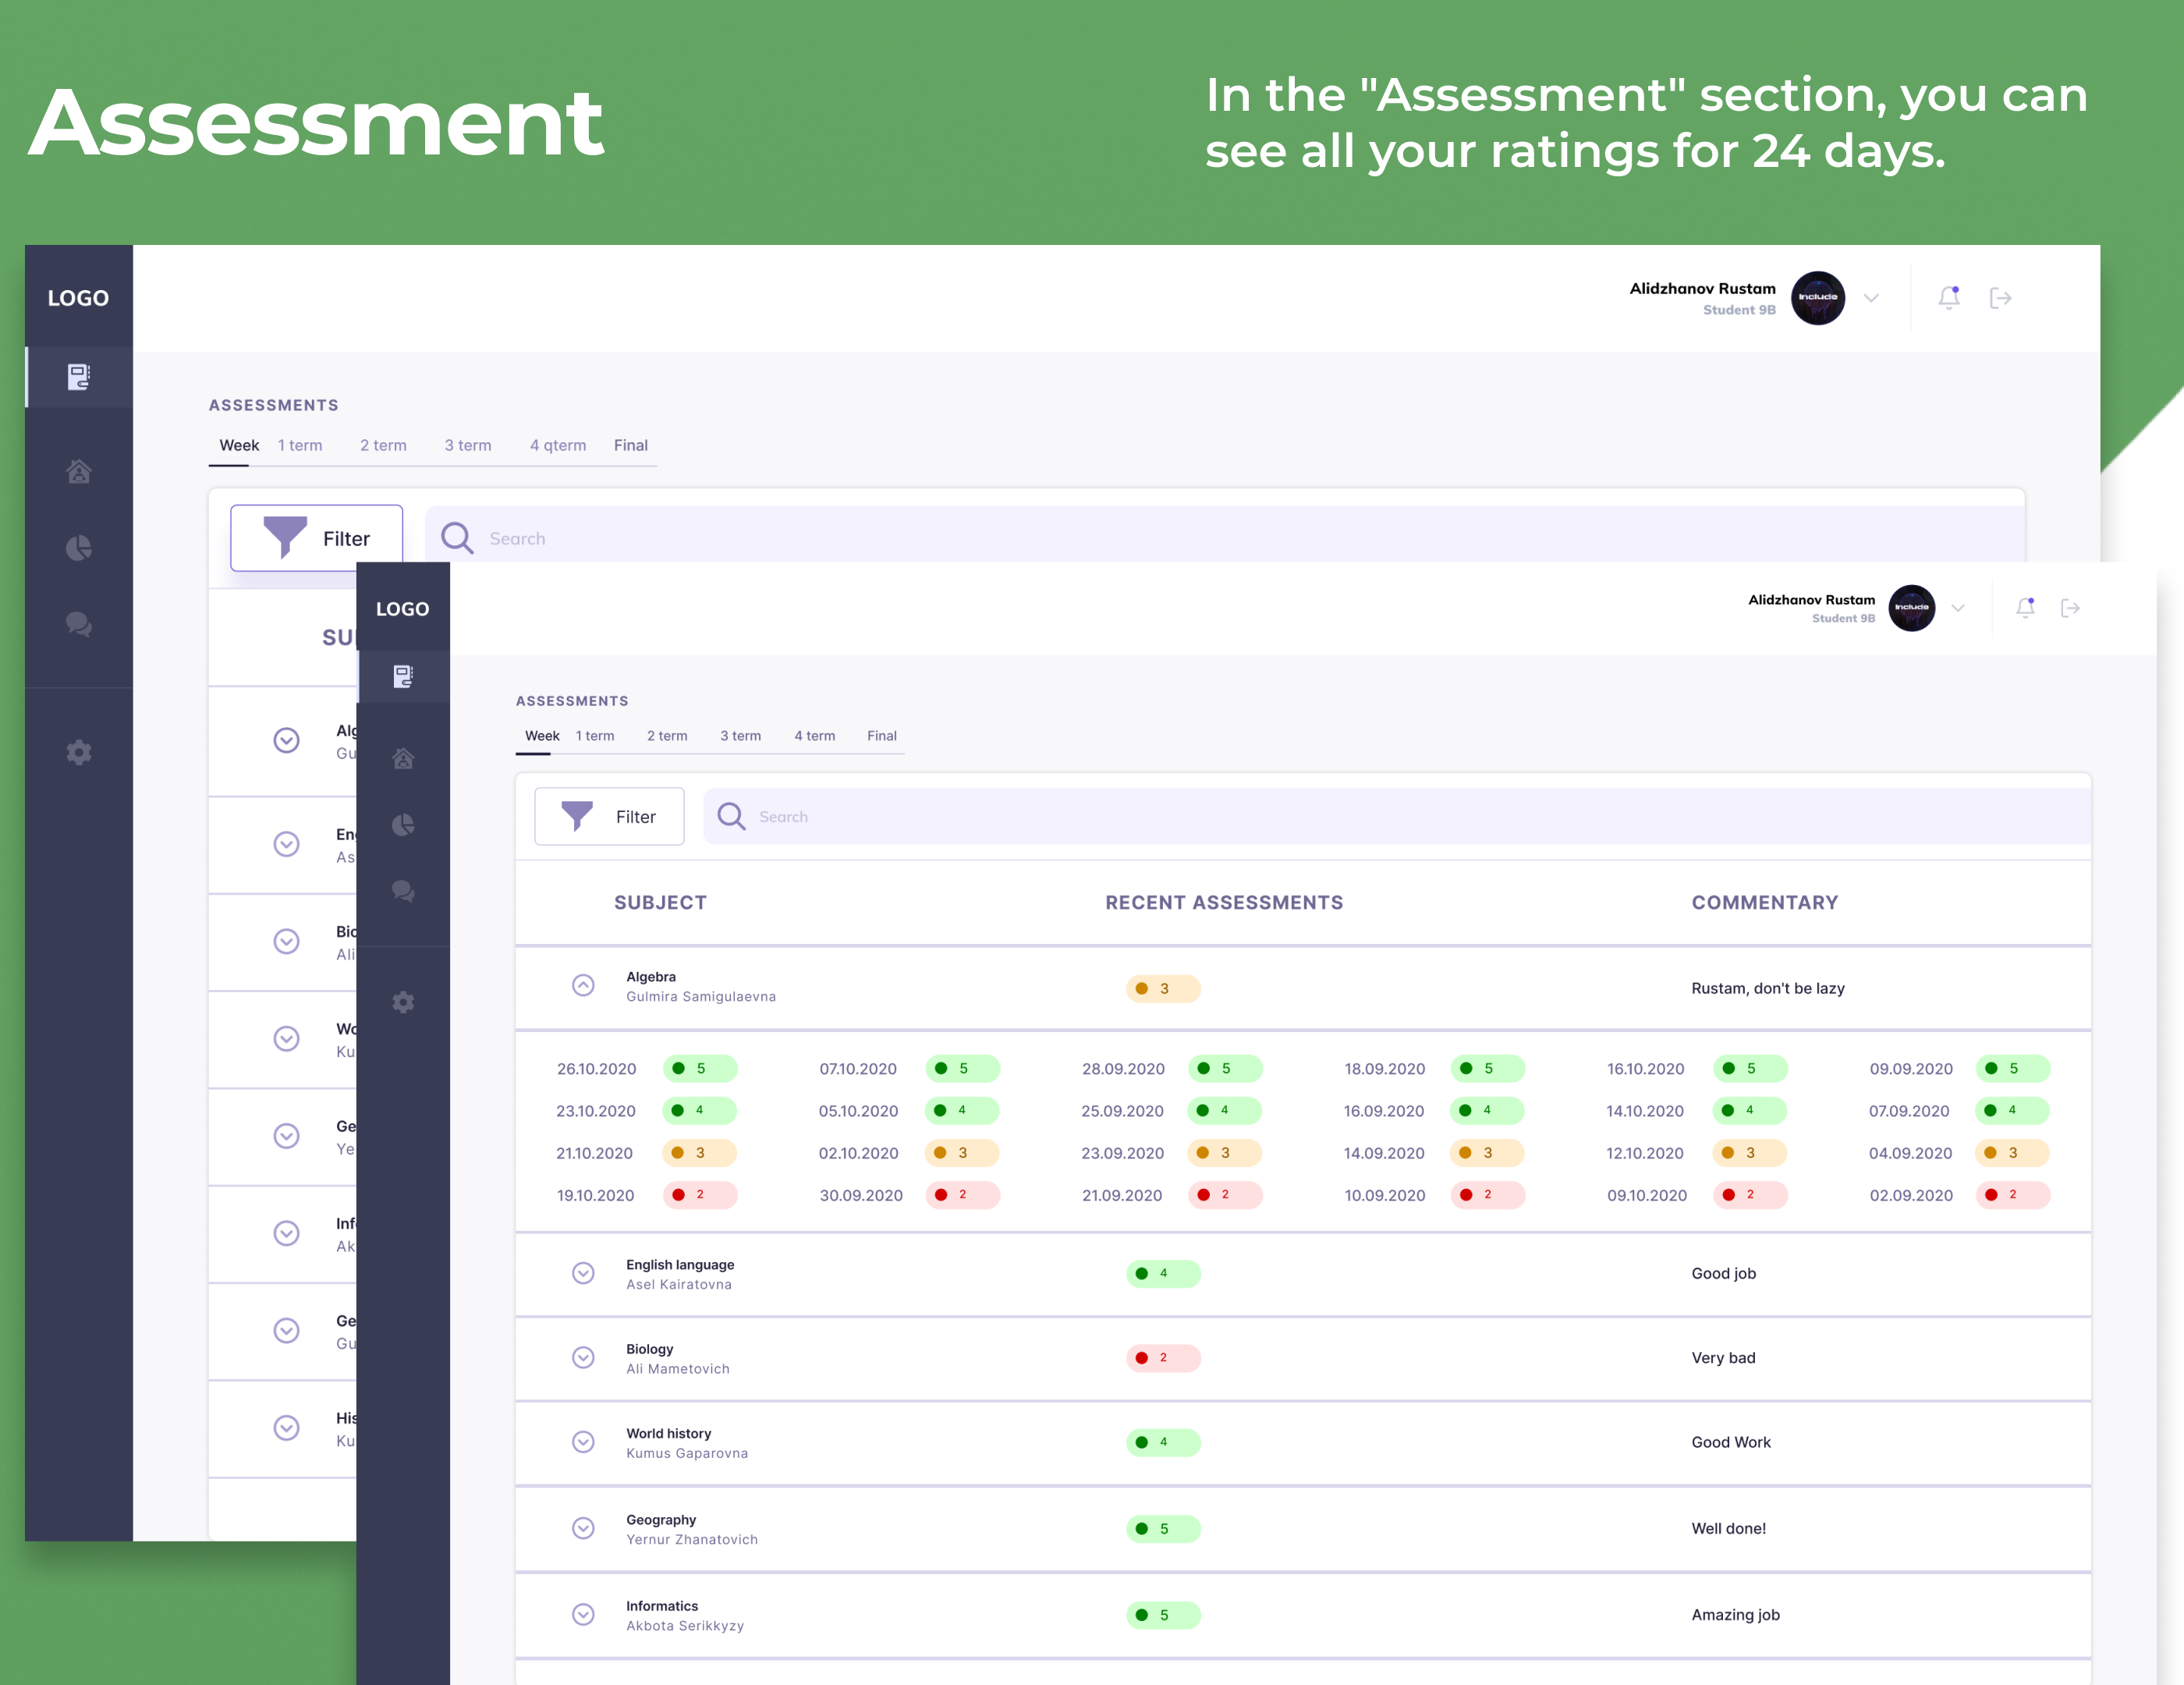The image size is (2184, 1685).
Task: Expand the English language row
Action: coord(583,1273)
